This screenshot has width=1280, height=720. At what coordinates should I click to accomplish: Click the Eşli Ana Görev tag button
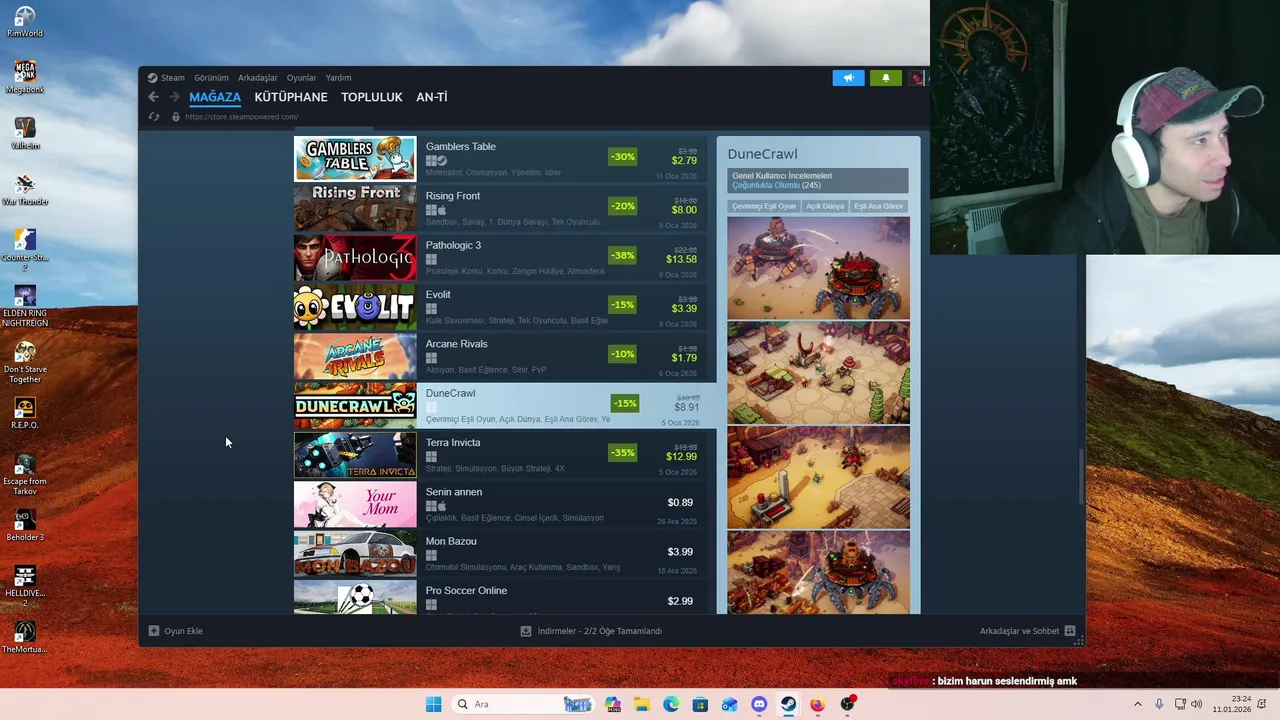[x=879, y=206]
